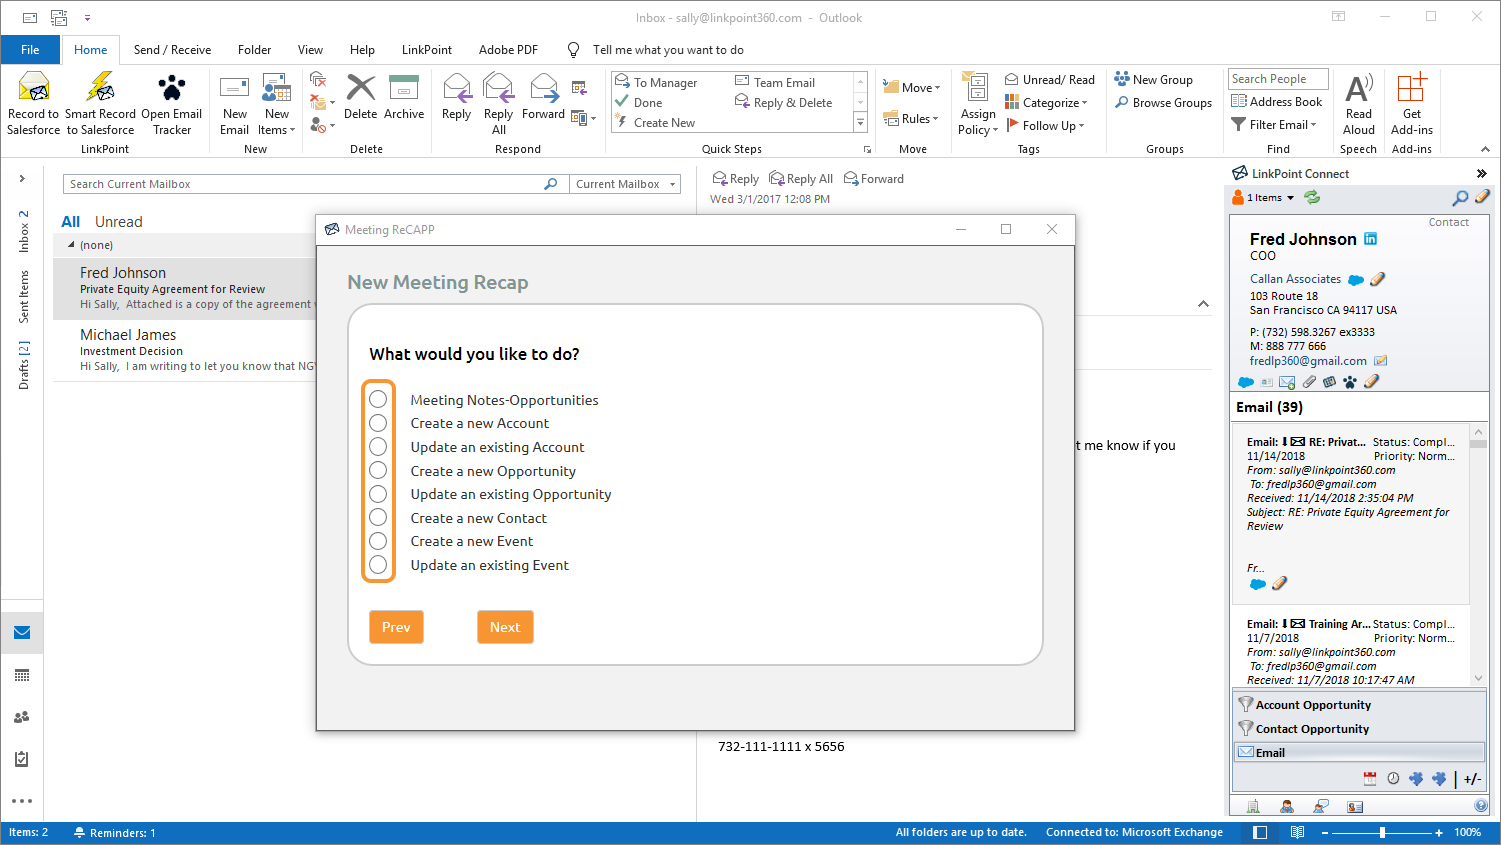Image resolution: width=1501 pixels, height=845 pixels.
Task: Open the LinkPoint ribbon tab
Action: 427,50
